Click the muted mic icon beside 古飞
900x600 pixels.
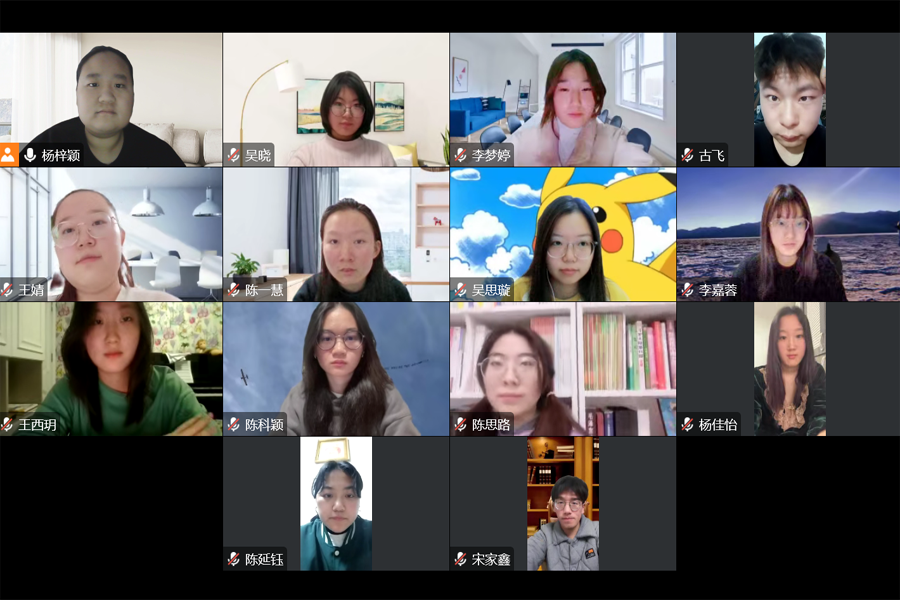[687, 155]
